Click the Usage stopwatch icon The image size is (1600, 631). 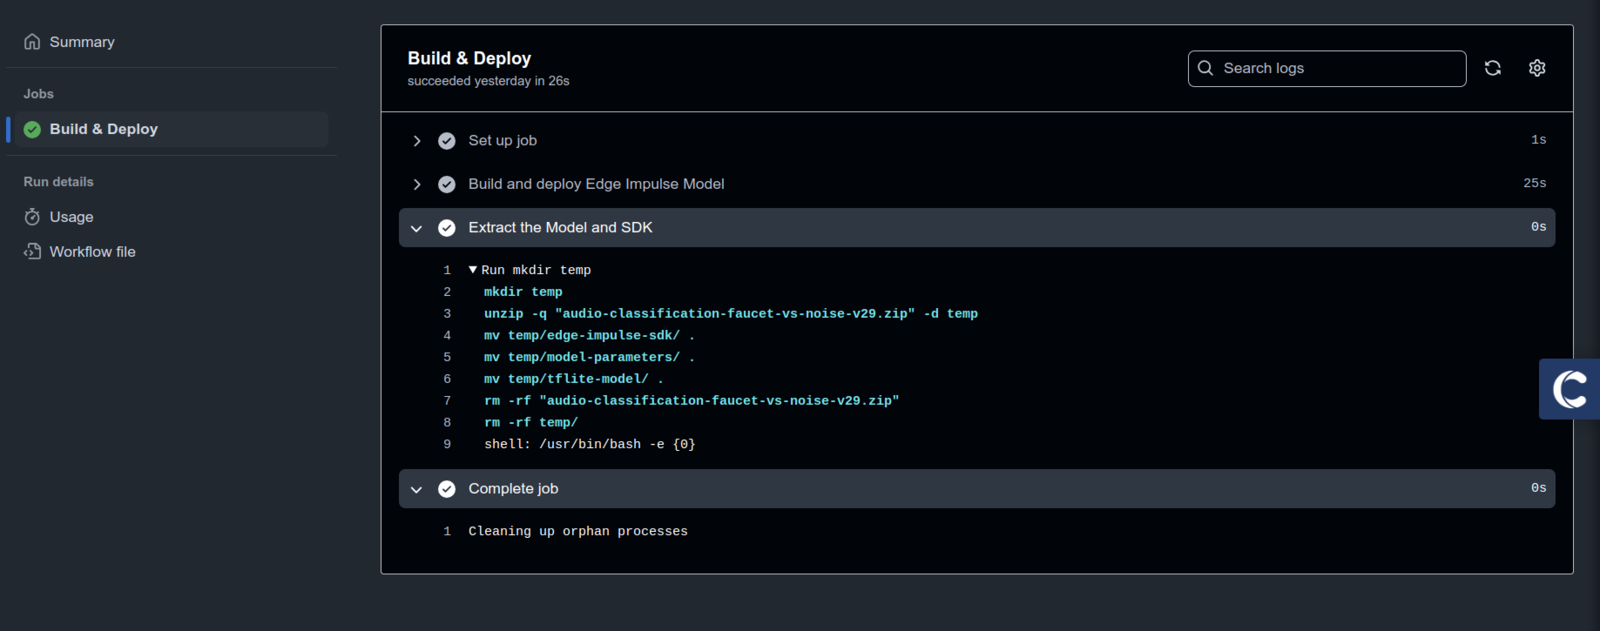pos(32,217)
